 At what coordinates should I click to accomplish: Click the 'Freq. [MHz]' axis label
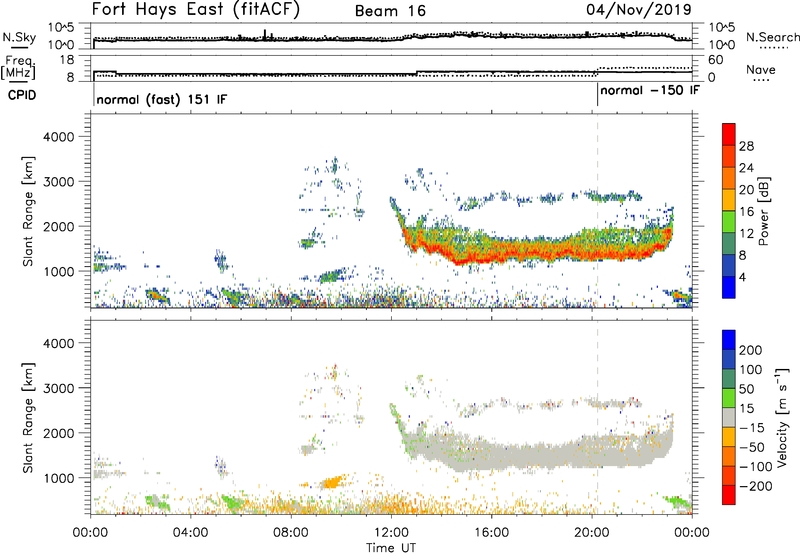pyautogui.click(x=18, y=68)
